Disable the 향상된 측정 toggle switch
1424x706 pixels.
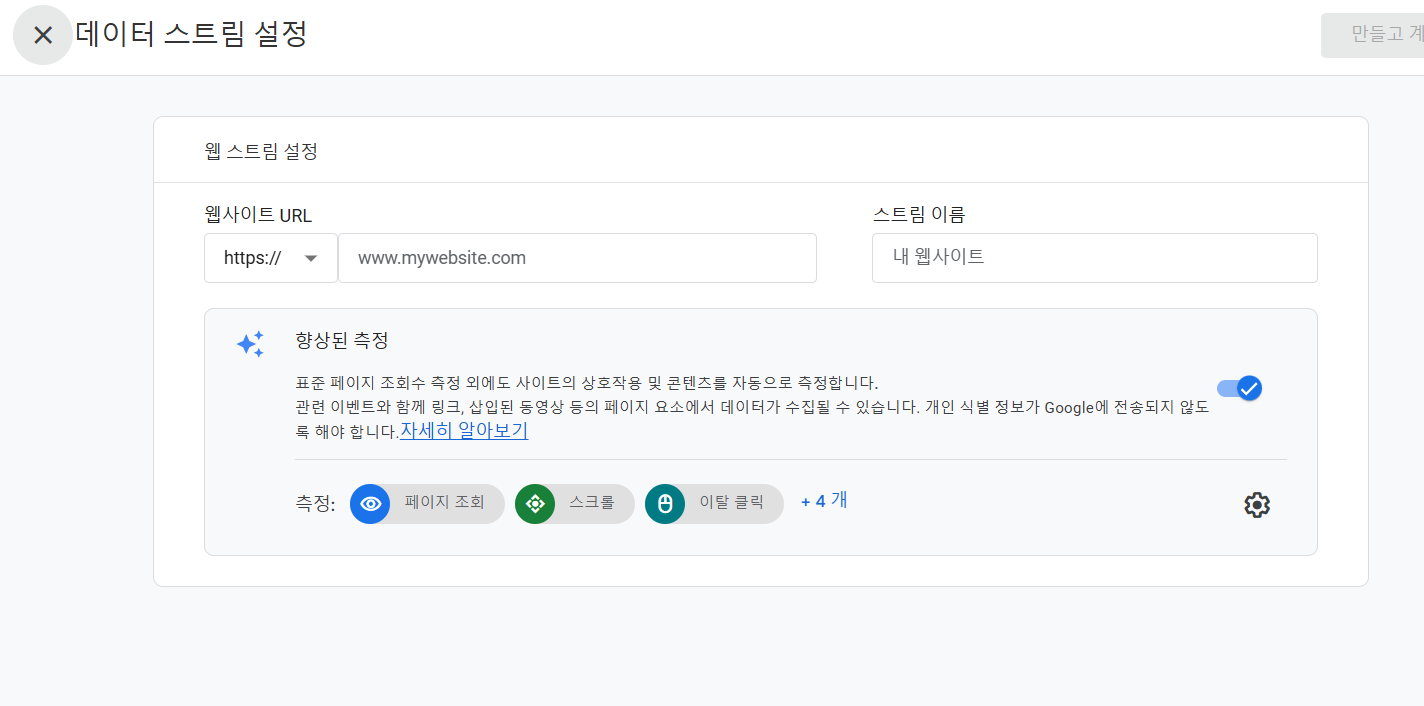(x=1240, y=388)
